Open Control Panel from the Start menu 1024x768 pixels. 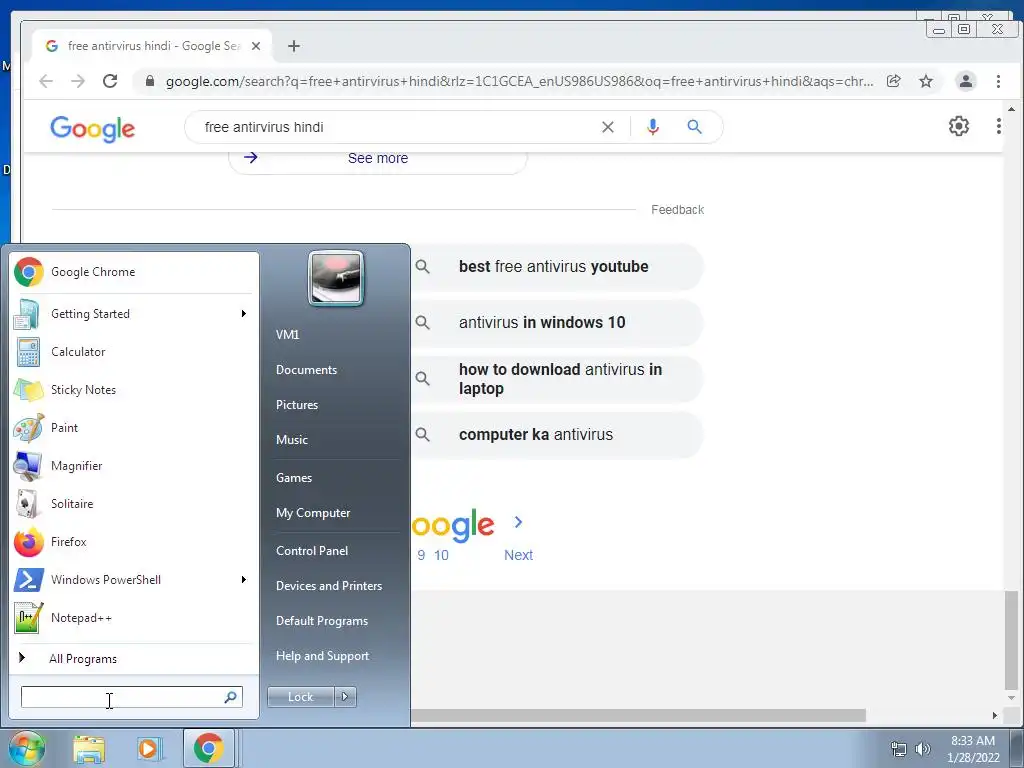coord(312,551)
